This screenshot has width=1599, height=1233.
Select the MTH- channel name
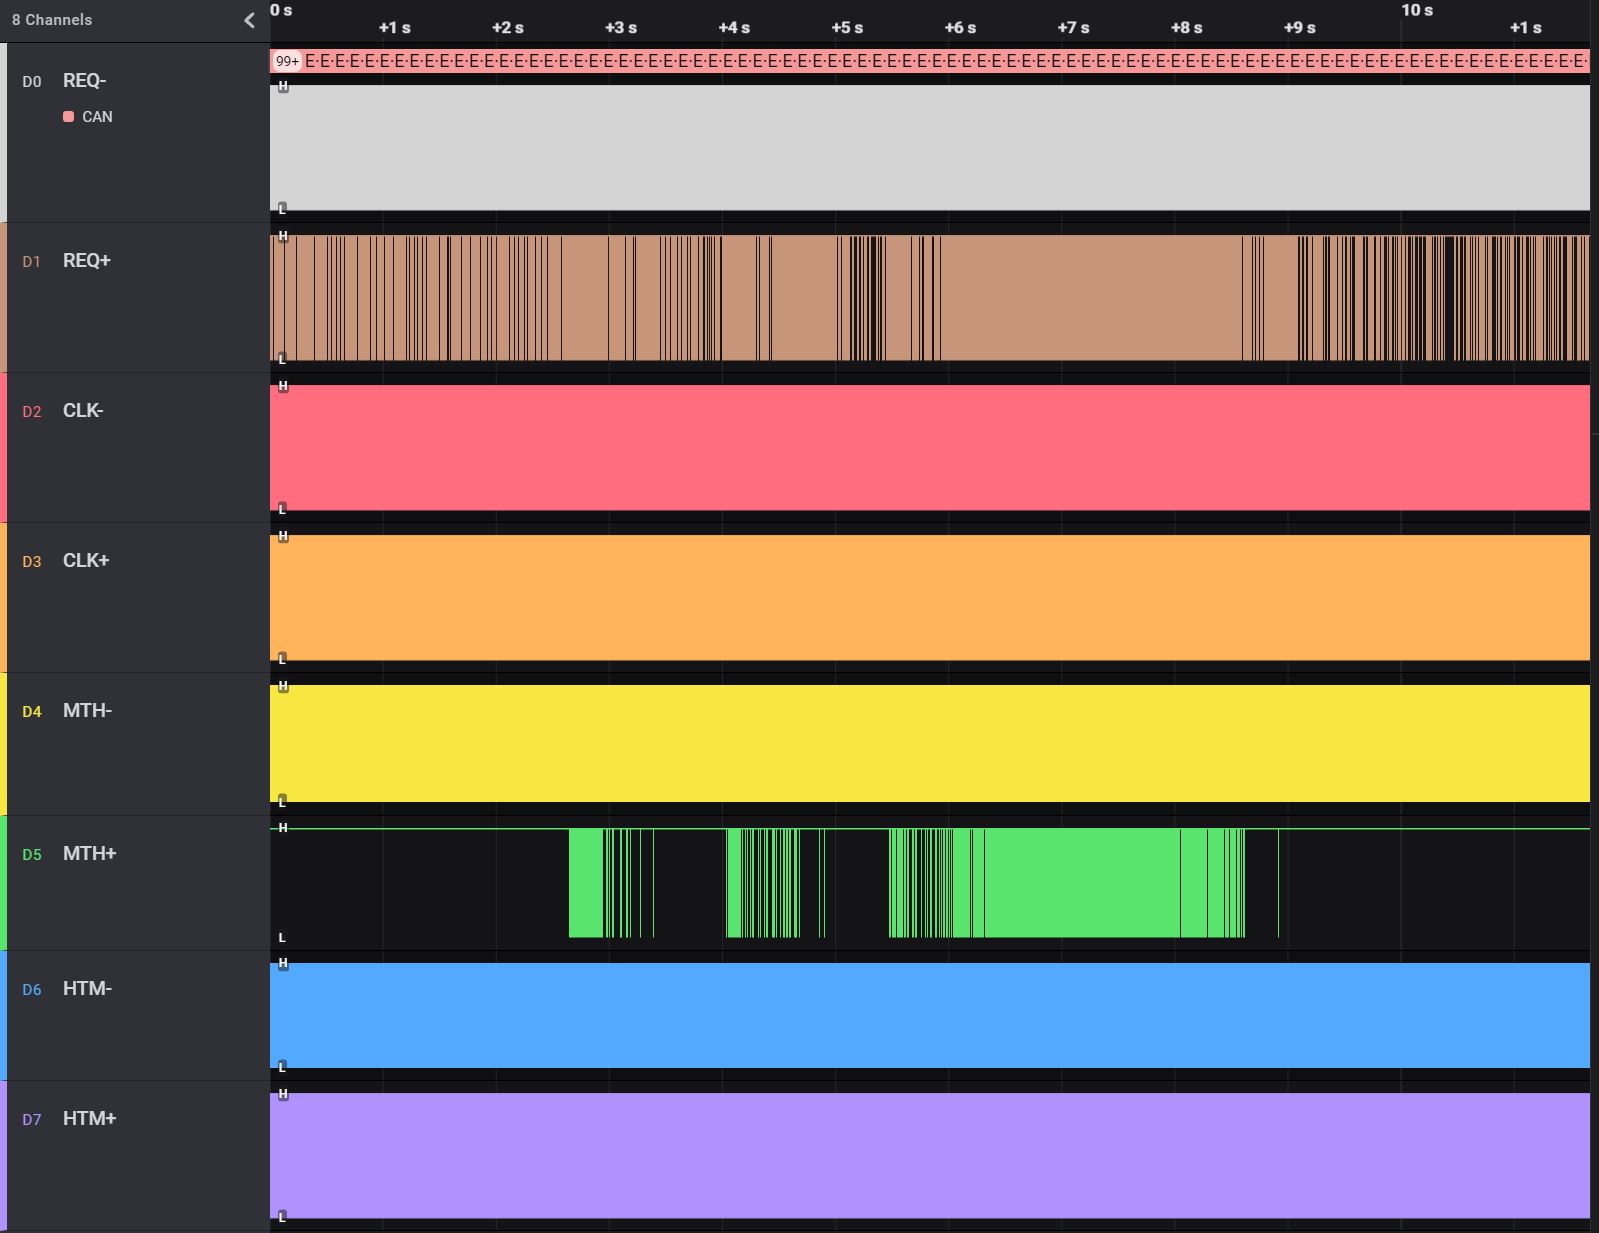[87, 711]
